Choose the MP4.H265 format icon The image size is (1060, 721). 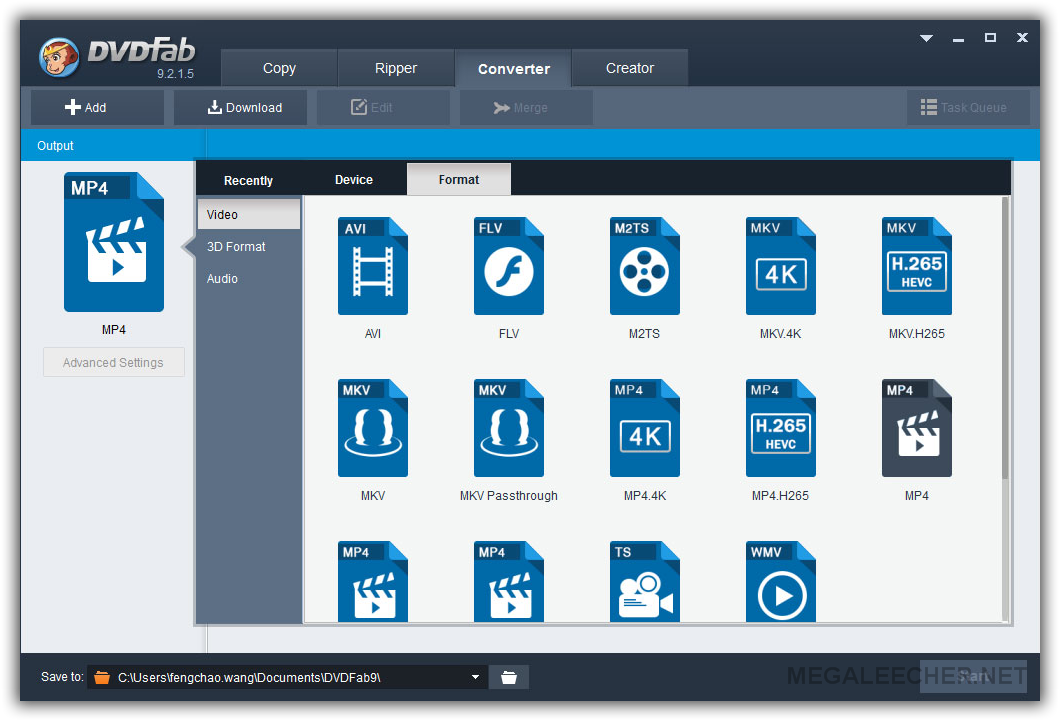coord(781,428)
